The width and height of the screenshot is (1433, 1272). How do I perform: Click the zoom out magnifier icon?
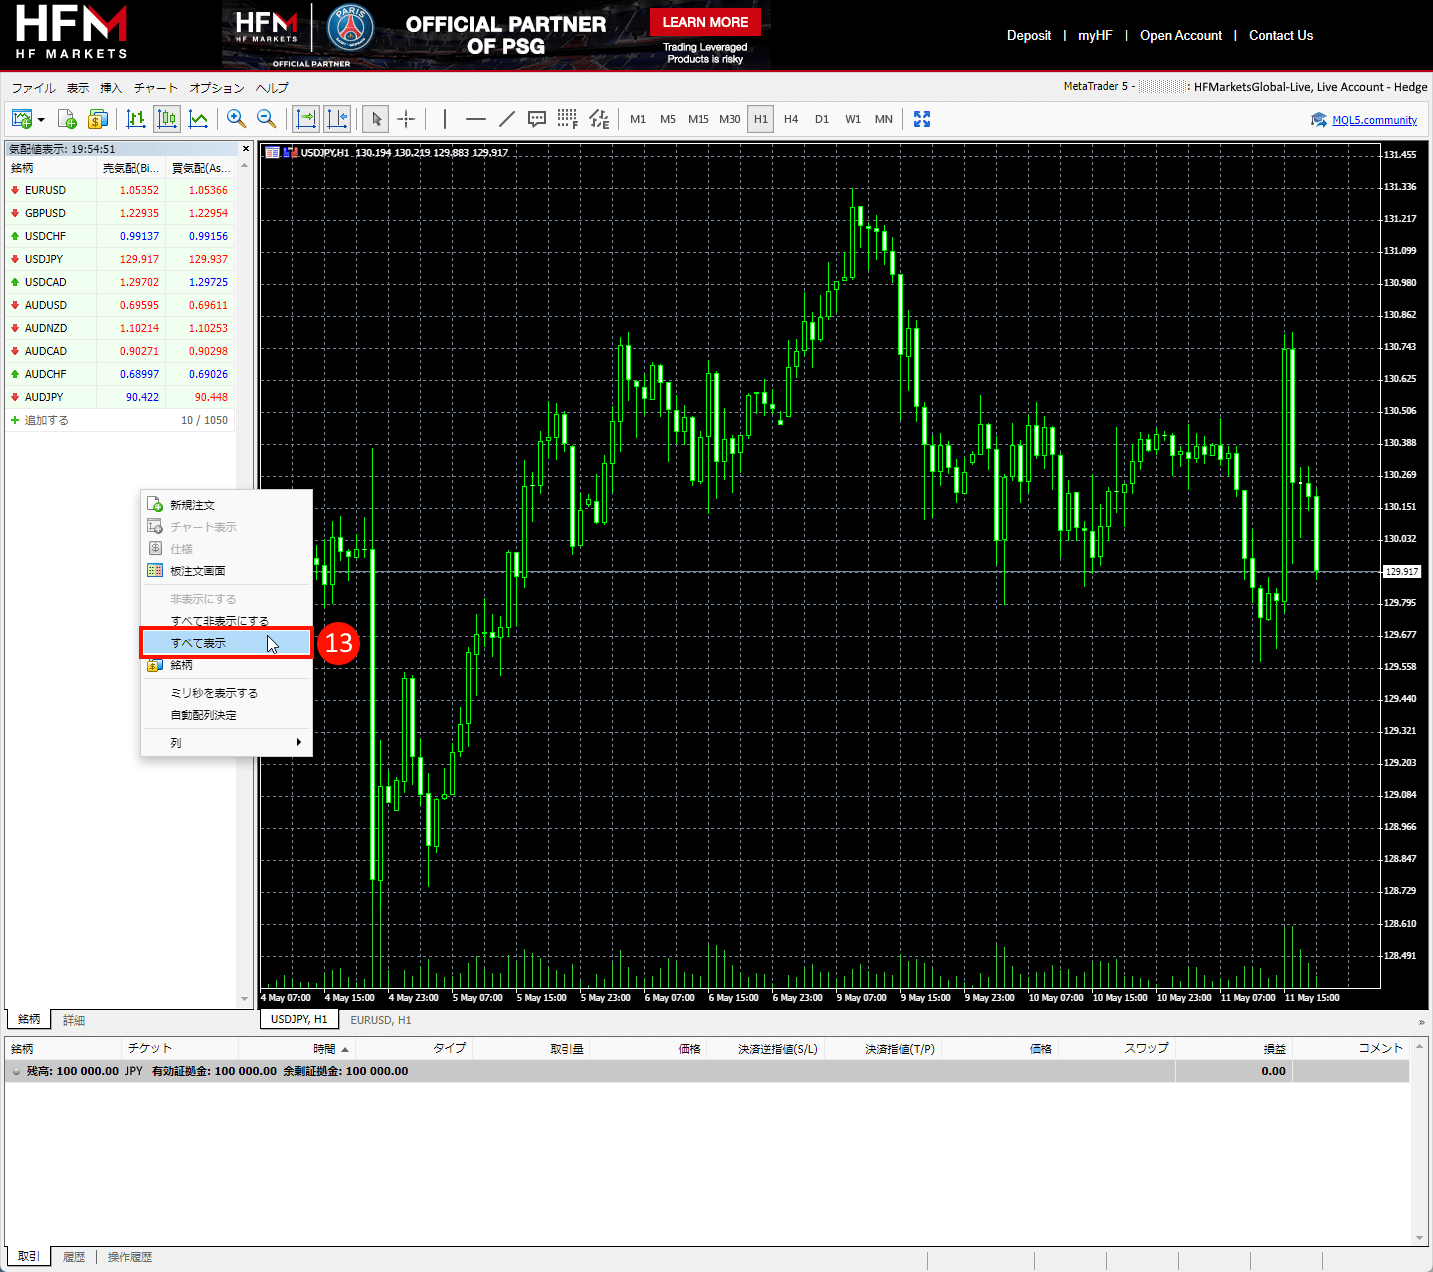[x=267, y=119]
